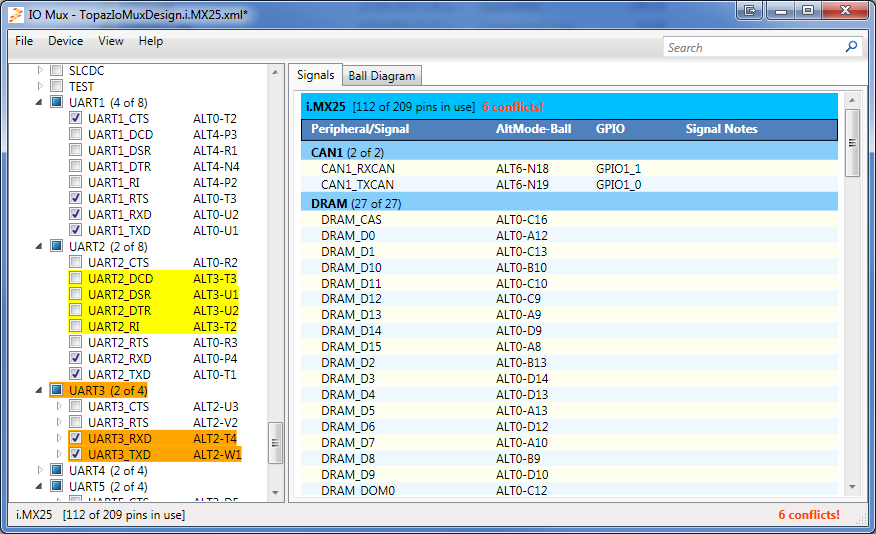Screen dimensions: 876x534
Task: Click the Peripheral/Signal column header
Action: click(360, 129)
